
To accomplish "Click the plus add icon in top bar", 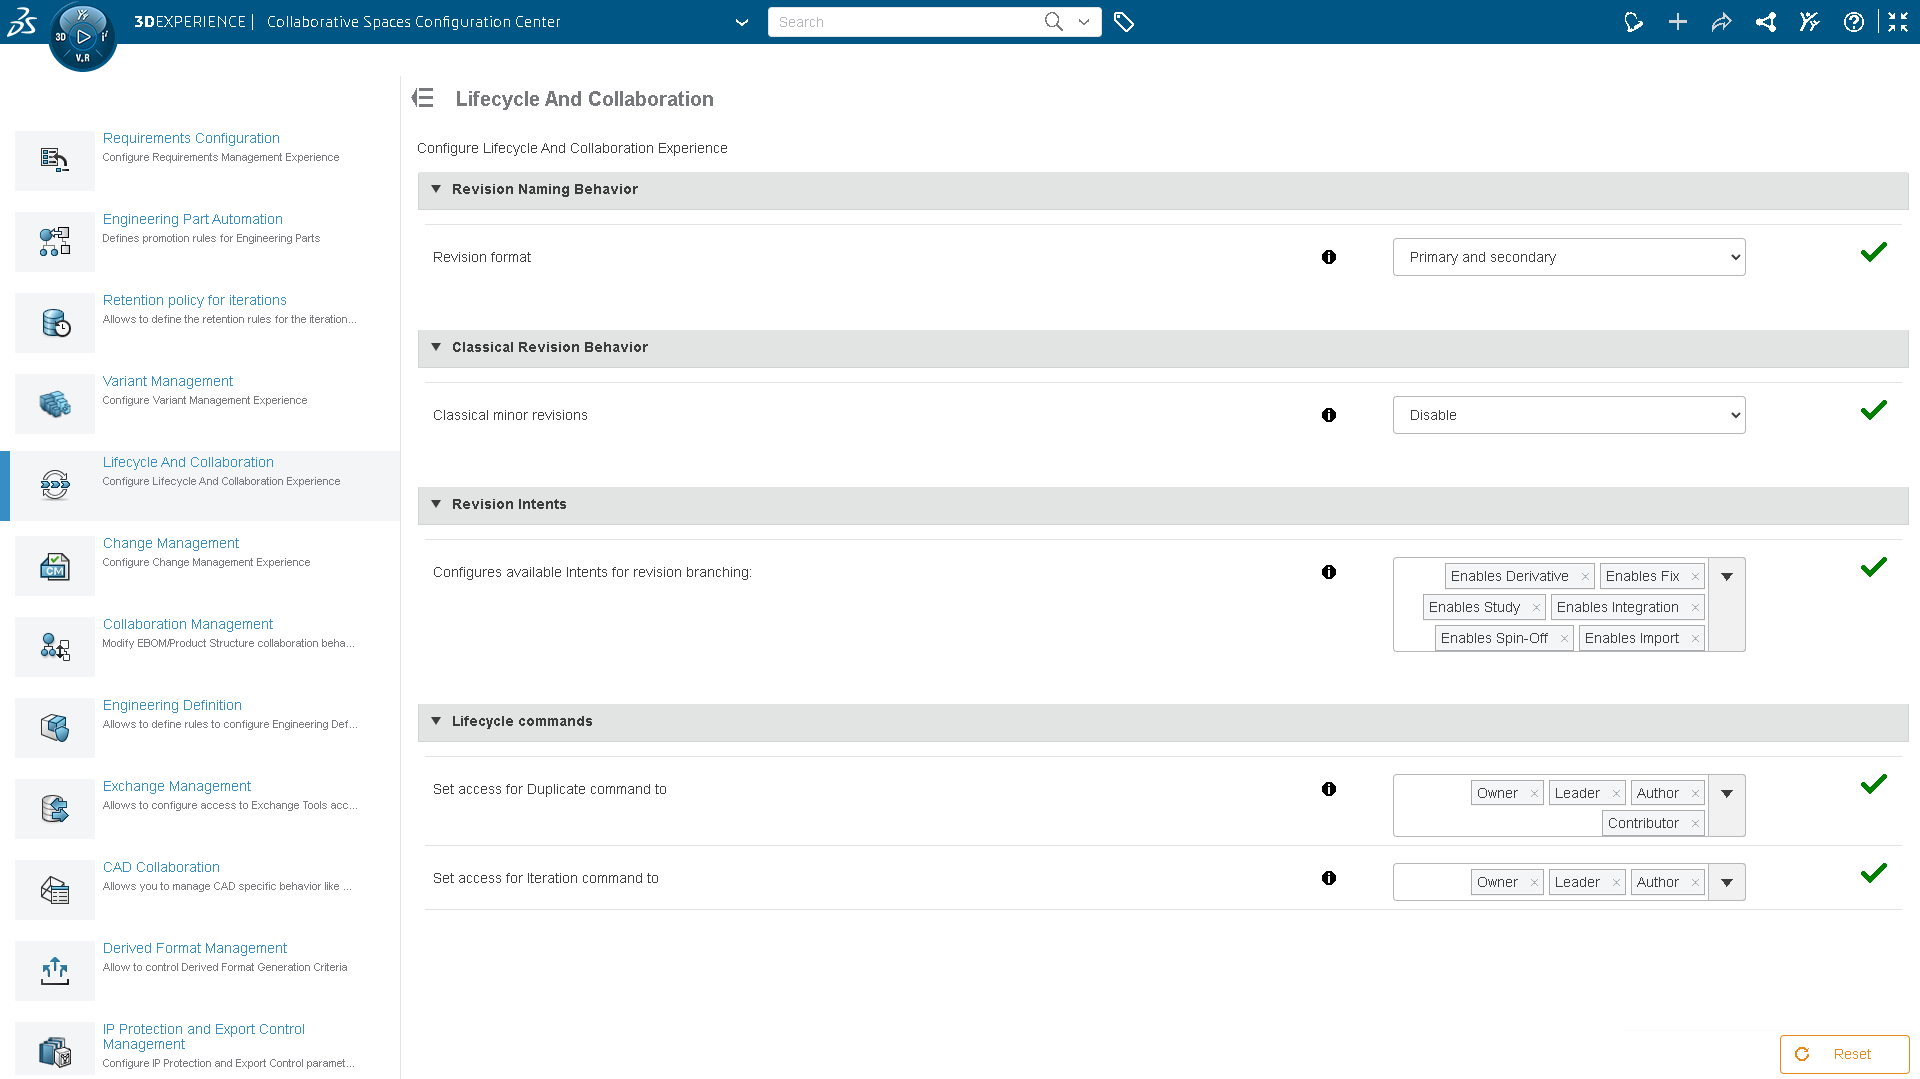I will point(1678,22).
